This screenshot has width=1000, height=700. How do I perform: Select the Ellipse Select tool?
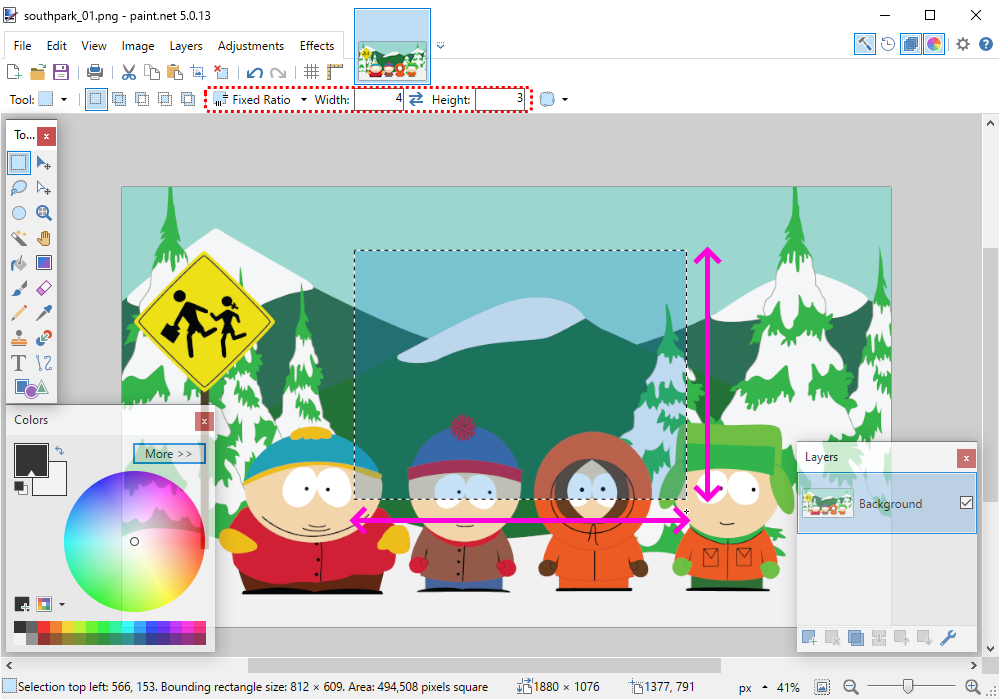18,213
